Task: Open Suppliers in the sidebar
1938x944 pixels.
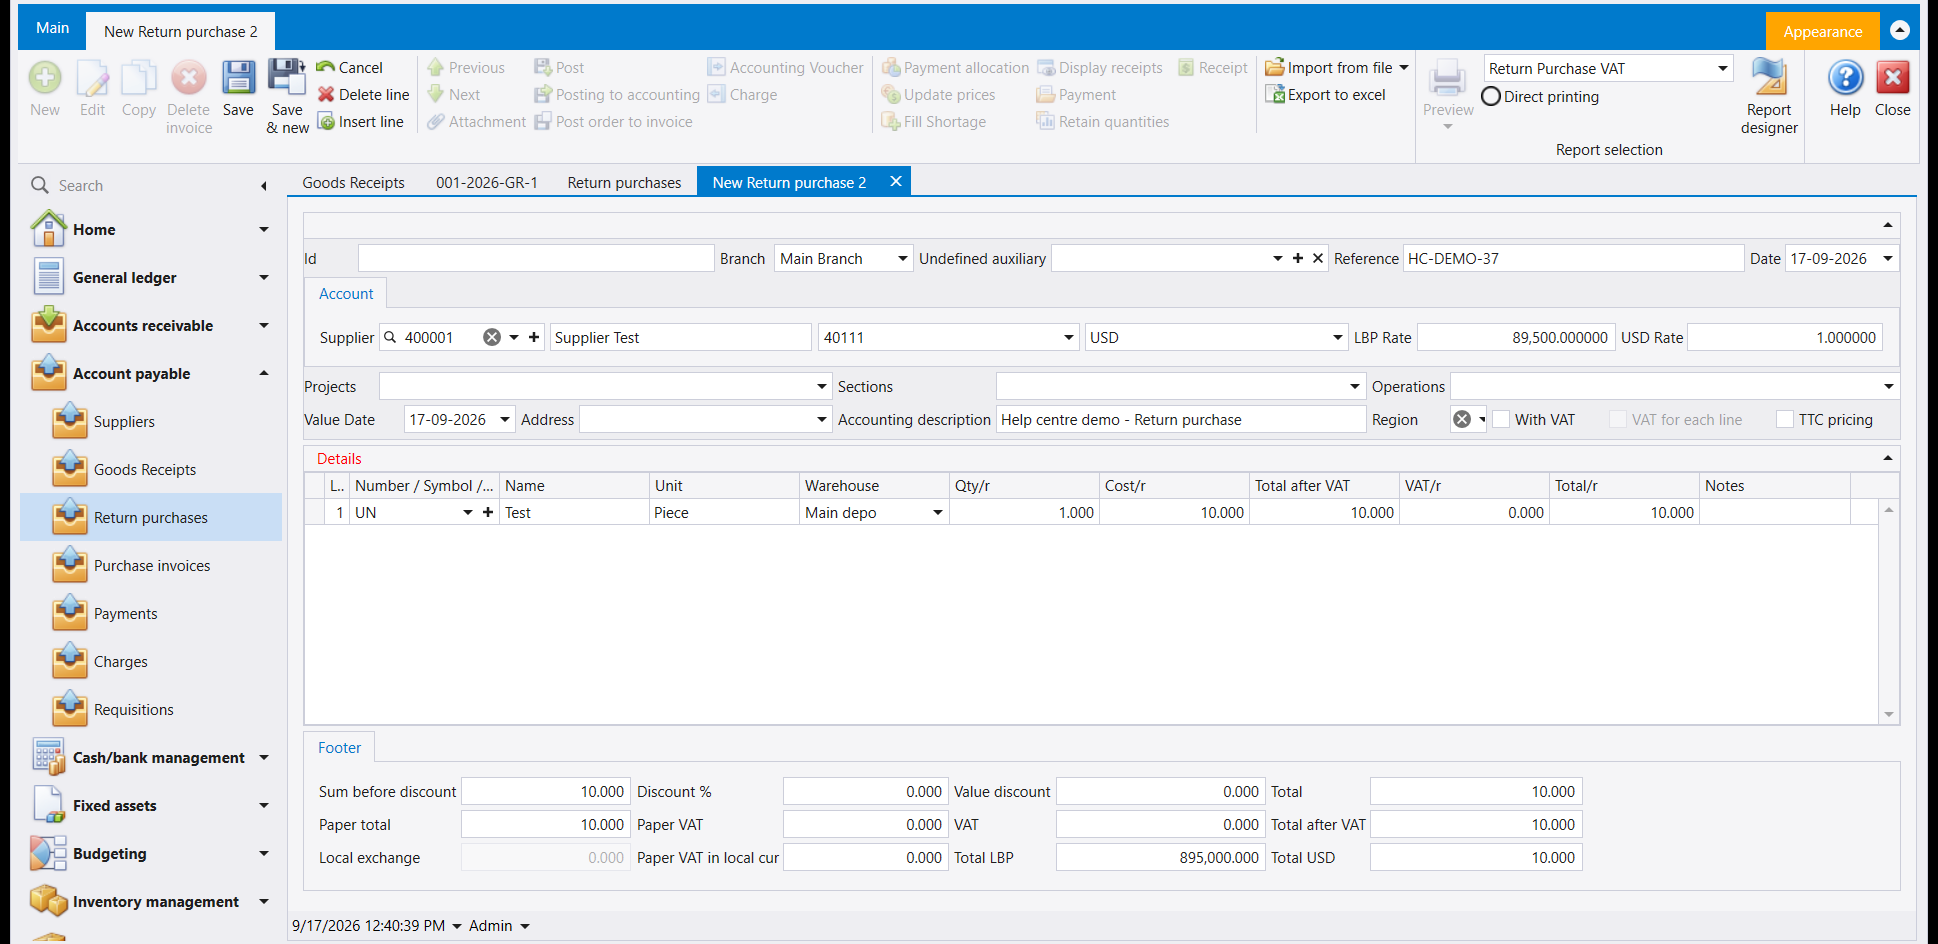Action: [124, 422]
